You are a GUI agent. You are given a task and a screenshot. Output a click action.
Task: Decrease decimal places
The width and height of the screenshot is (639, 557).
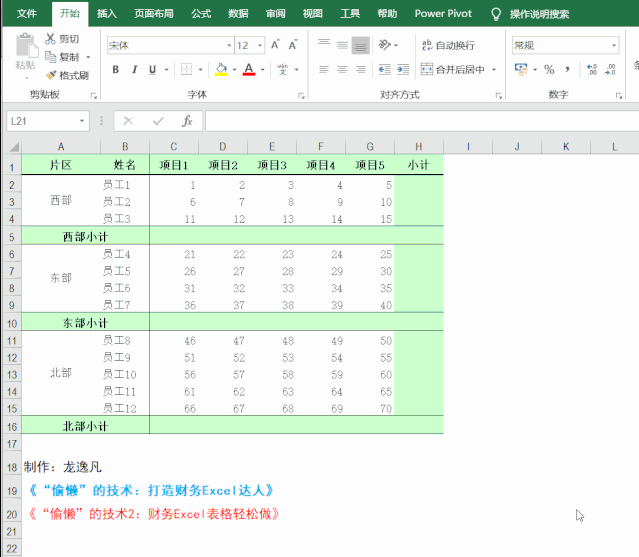(610, 70)
